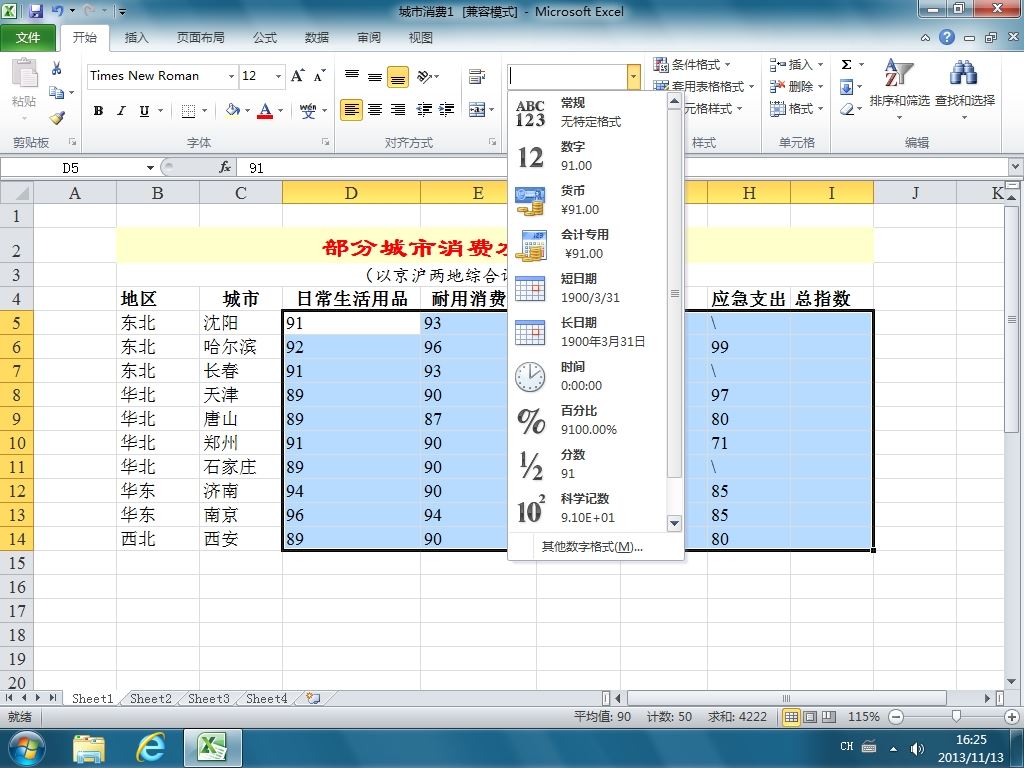Choose 数字 number format 91.00

pos(587,157)
